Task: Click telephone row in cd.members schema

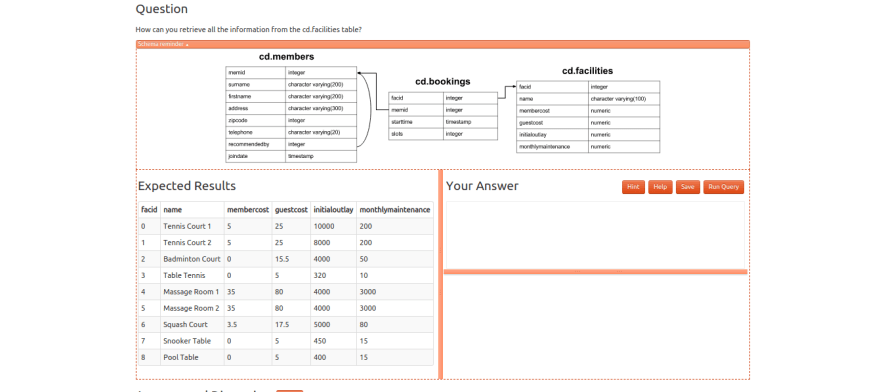Action: 291,132
